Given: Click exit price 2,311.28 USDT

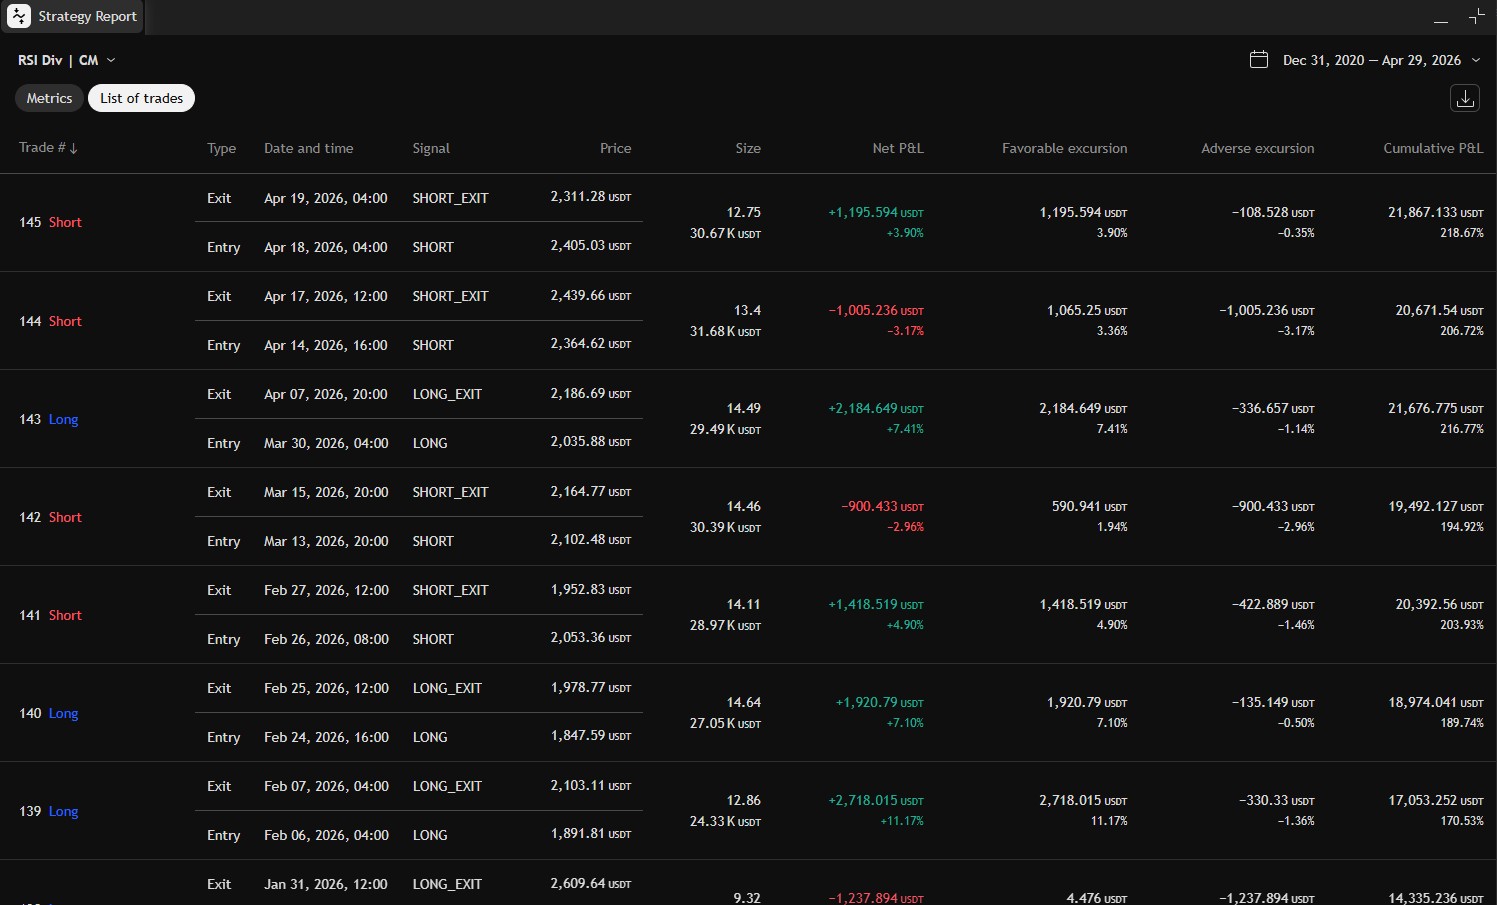Looking at the screenshot, I should [590, 197].
